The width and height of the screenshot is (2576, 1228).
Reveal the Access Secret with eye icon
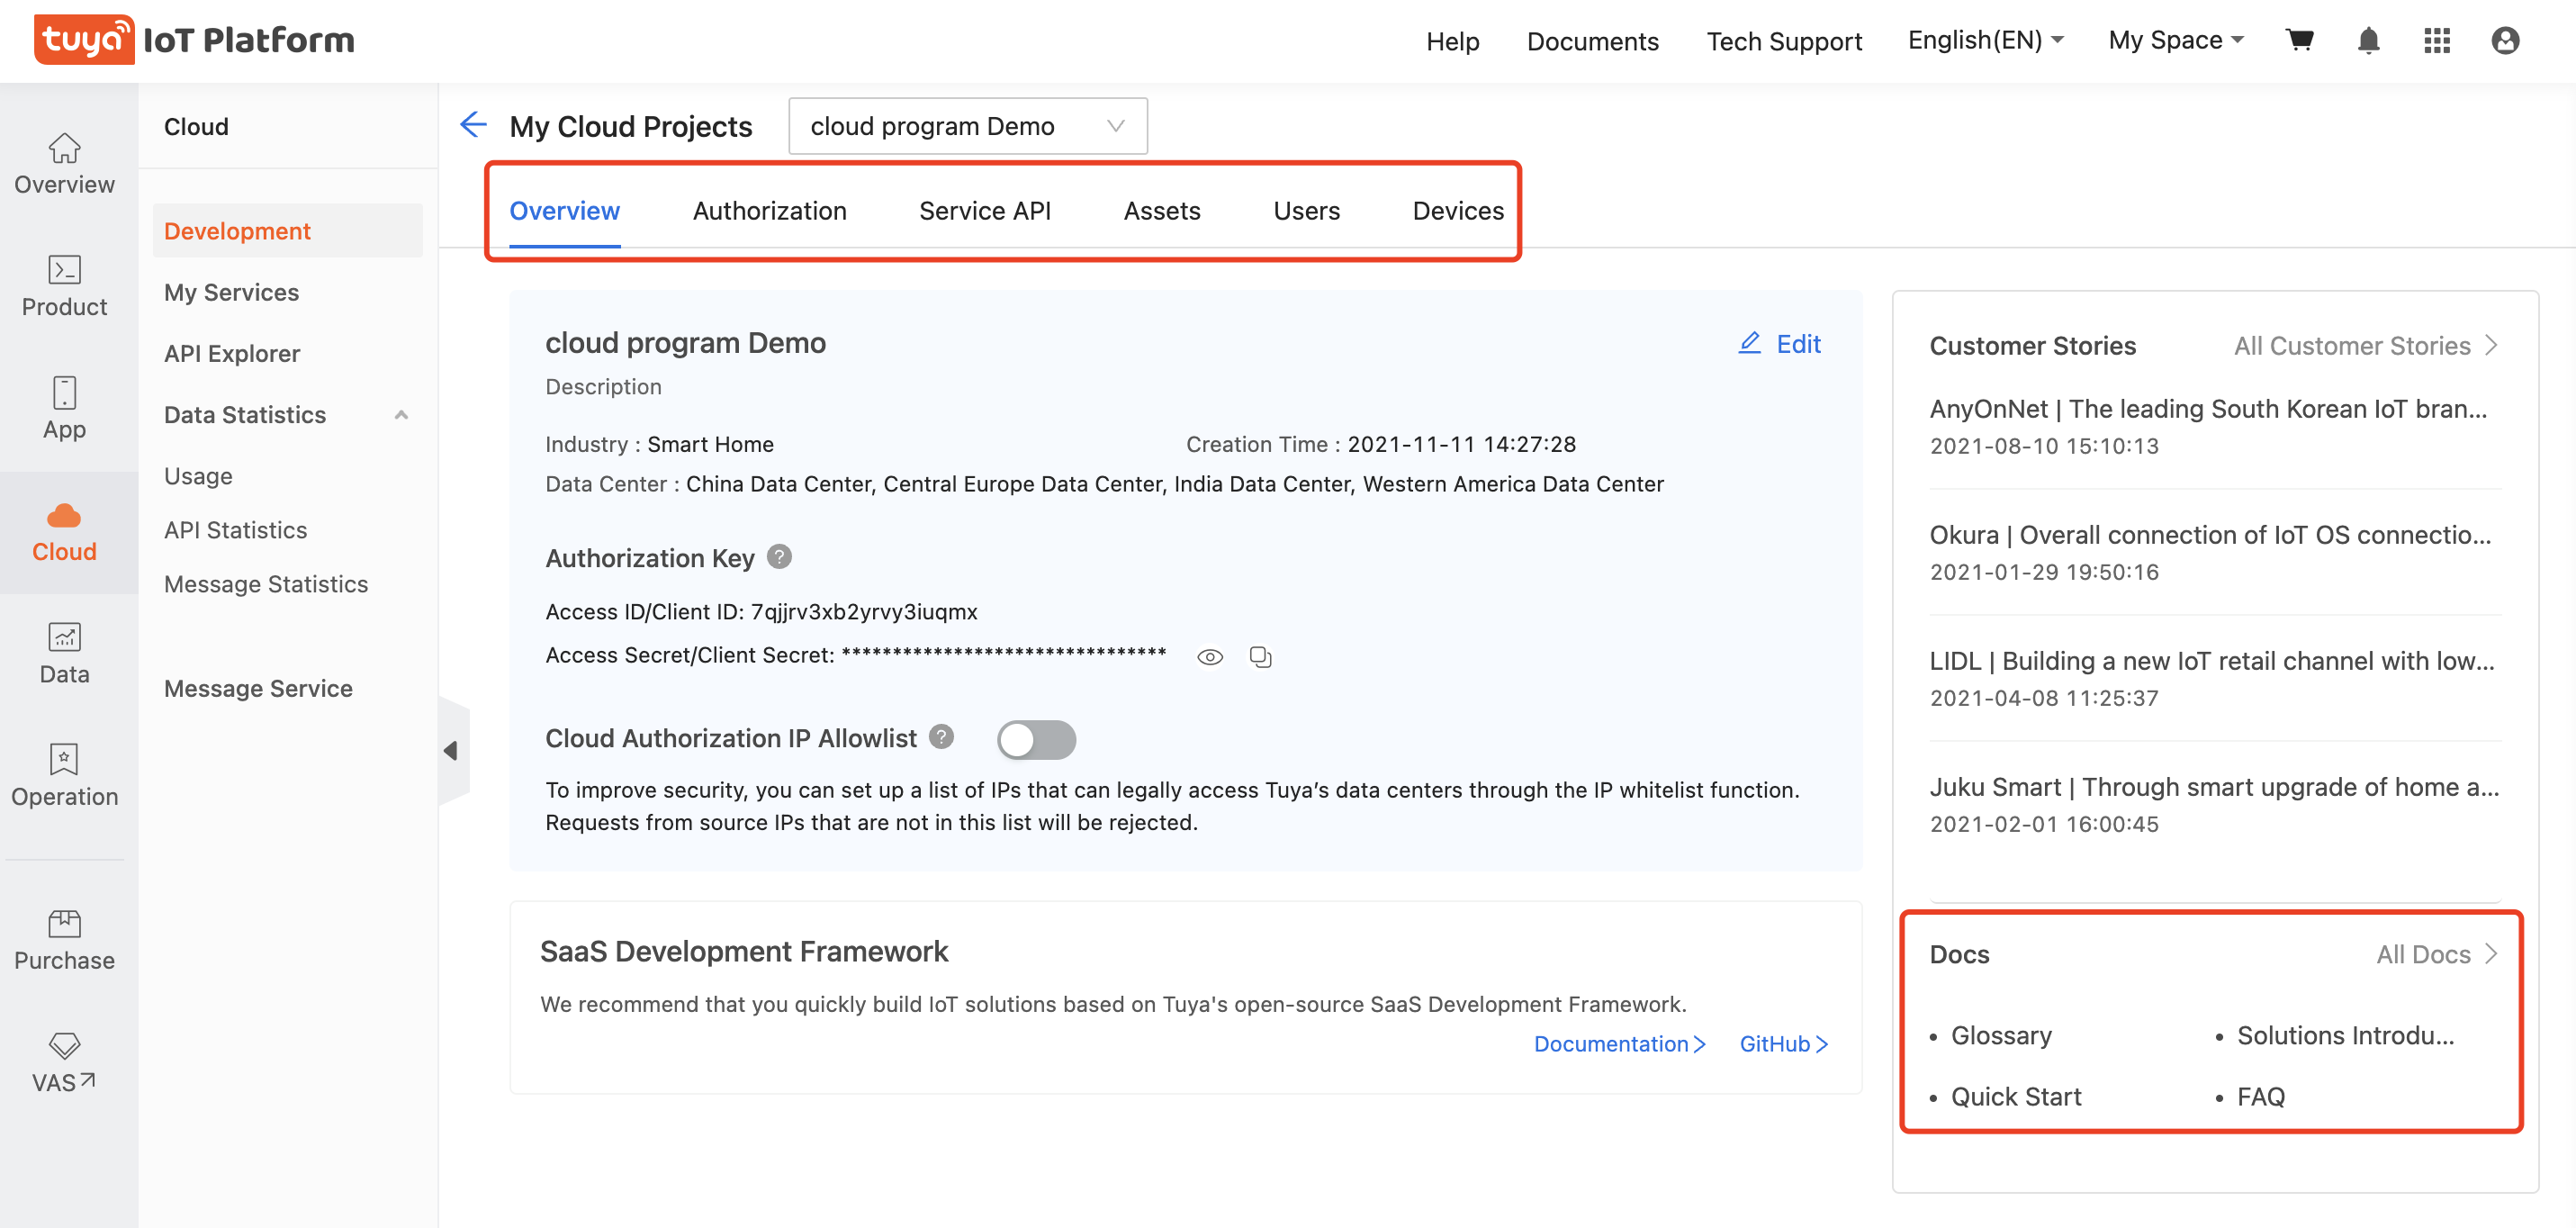[x=1209, y=657]
